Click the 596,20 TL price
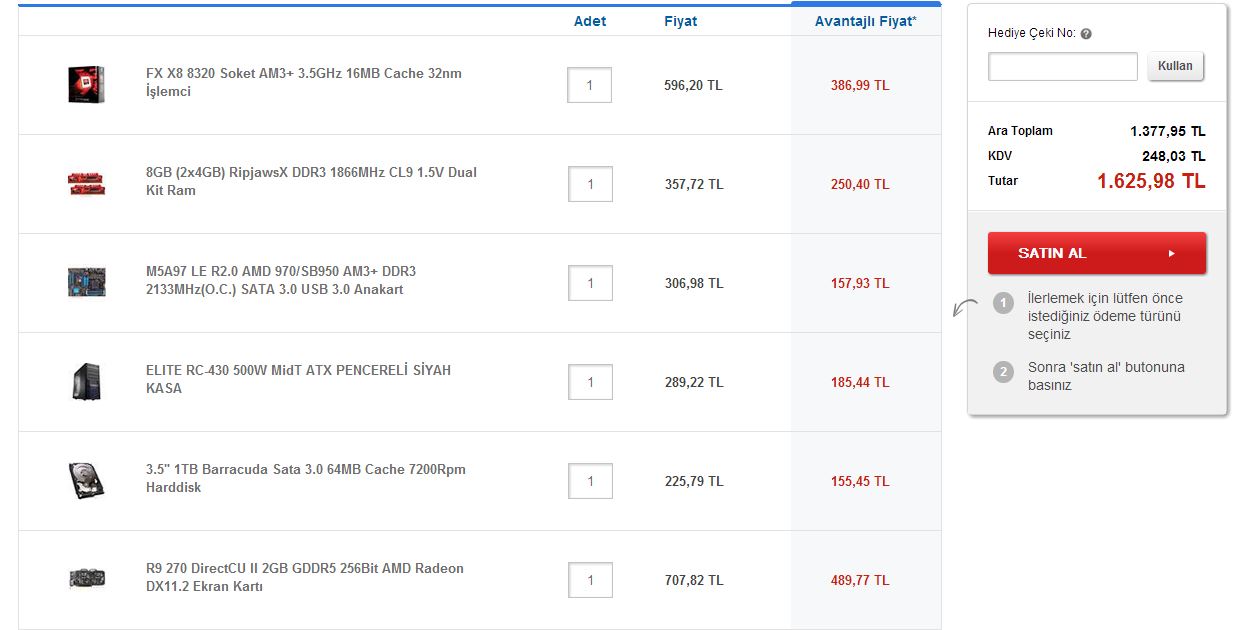This screenshot has height=630, width=1246. [693, 85]
